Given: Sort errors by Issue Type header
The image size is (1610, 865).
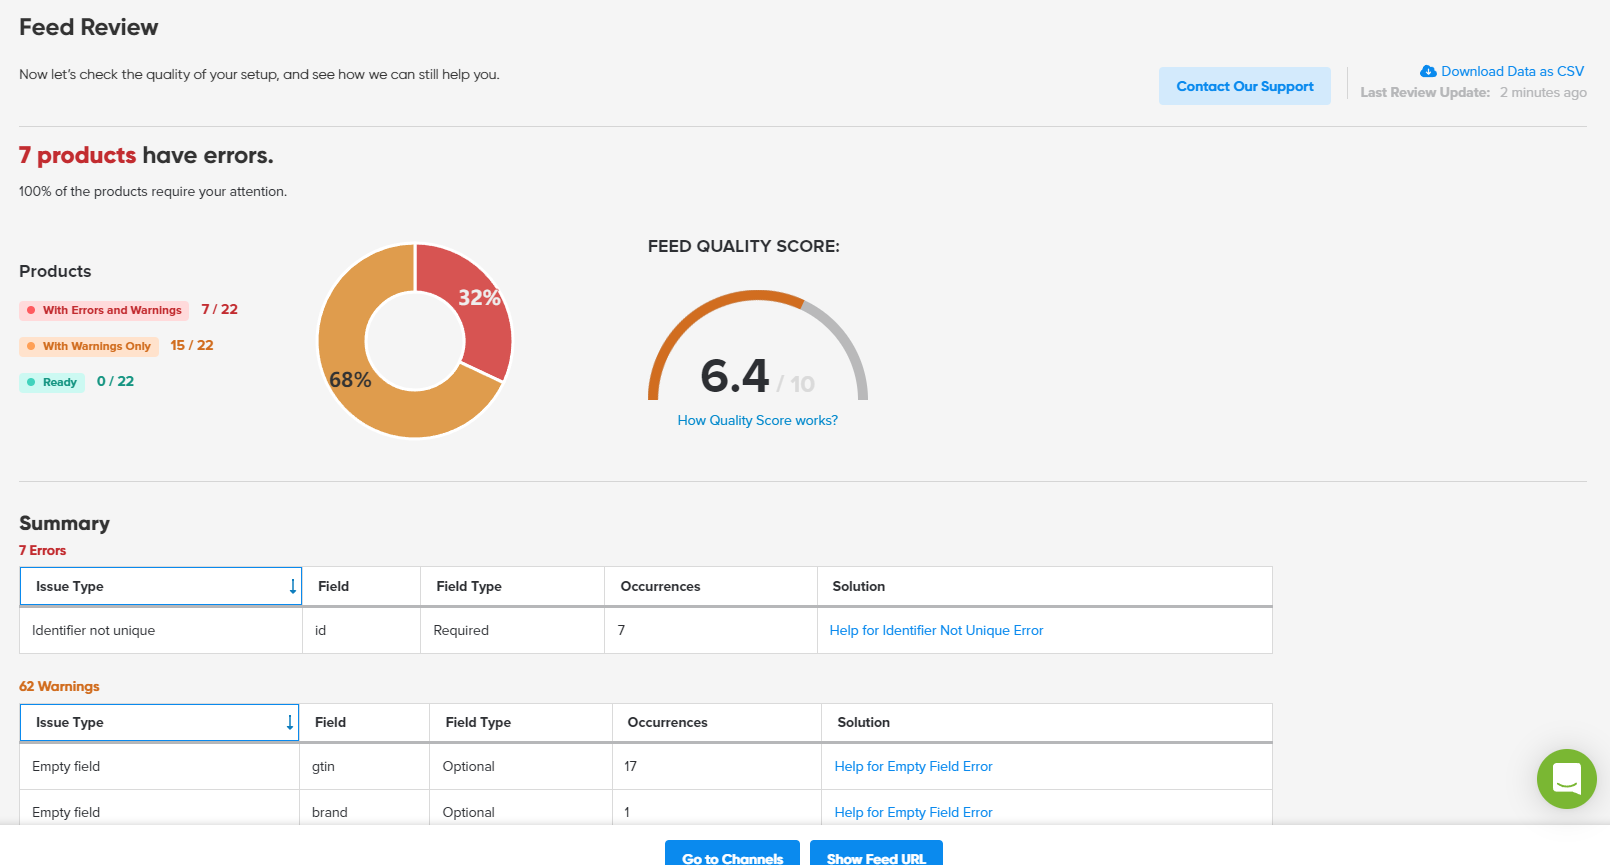Looking at the screenshot, I should [70, 586].
